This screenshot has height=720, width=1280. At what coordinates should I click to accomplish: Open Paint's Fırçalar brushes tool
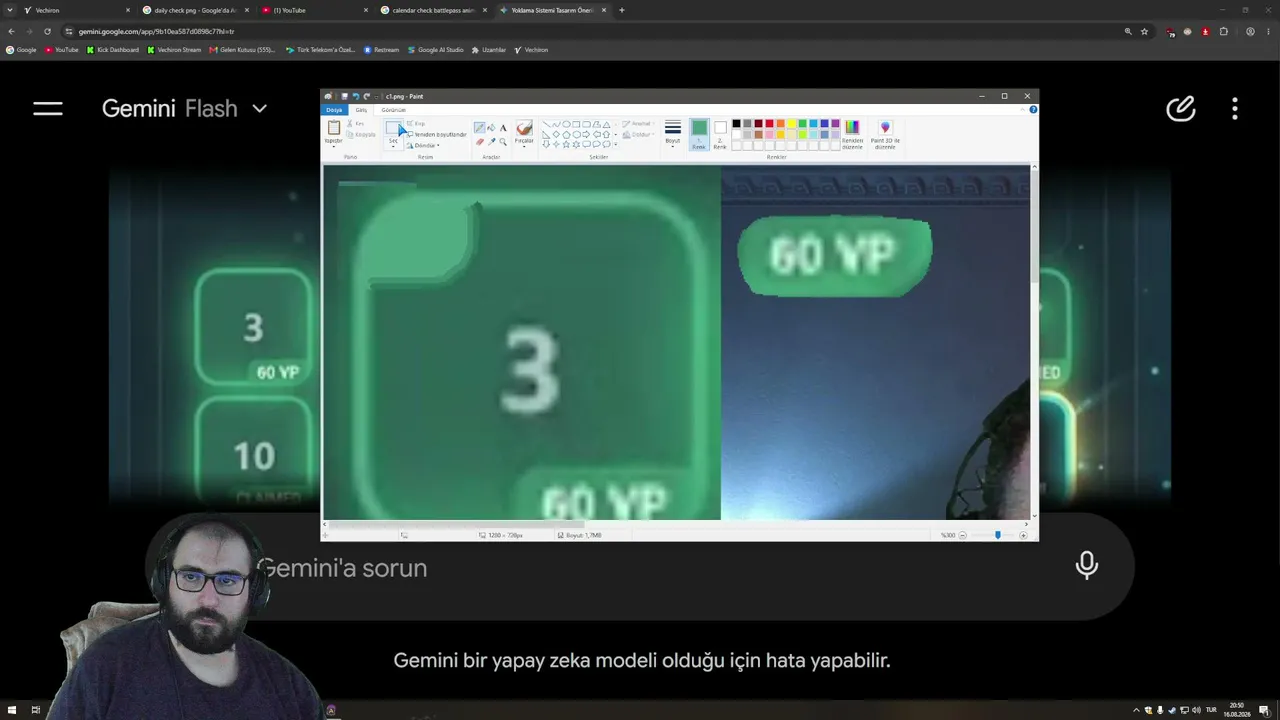pos(524,133)
